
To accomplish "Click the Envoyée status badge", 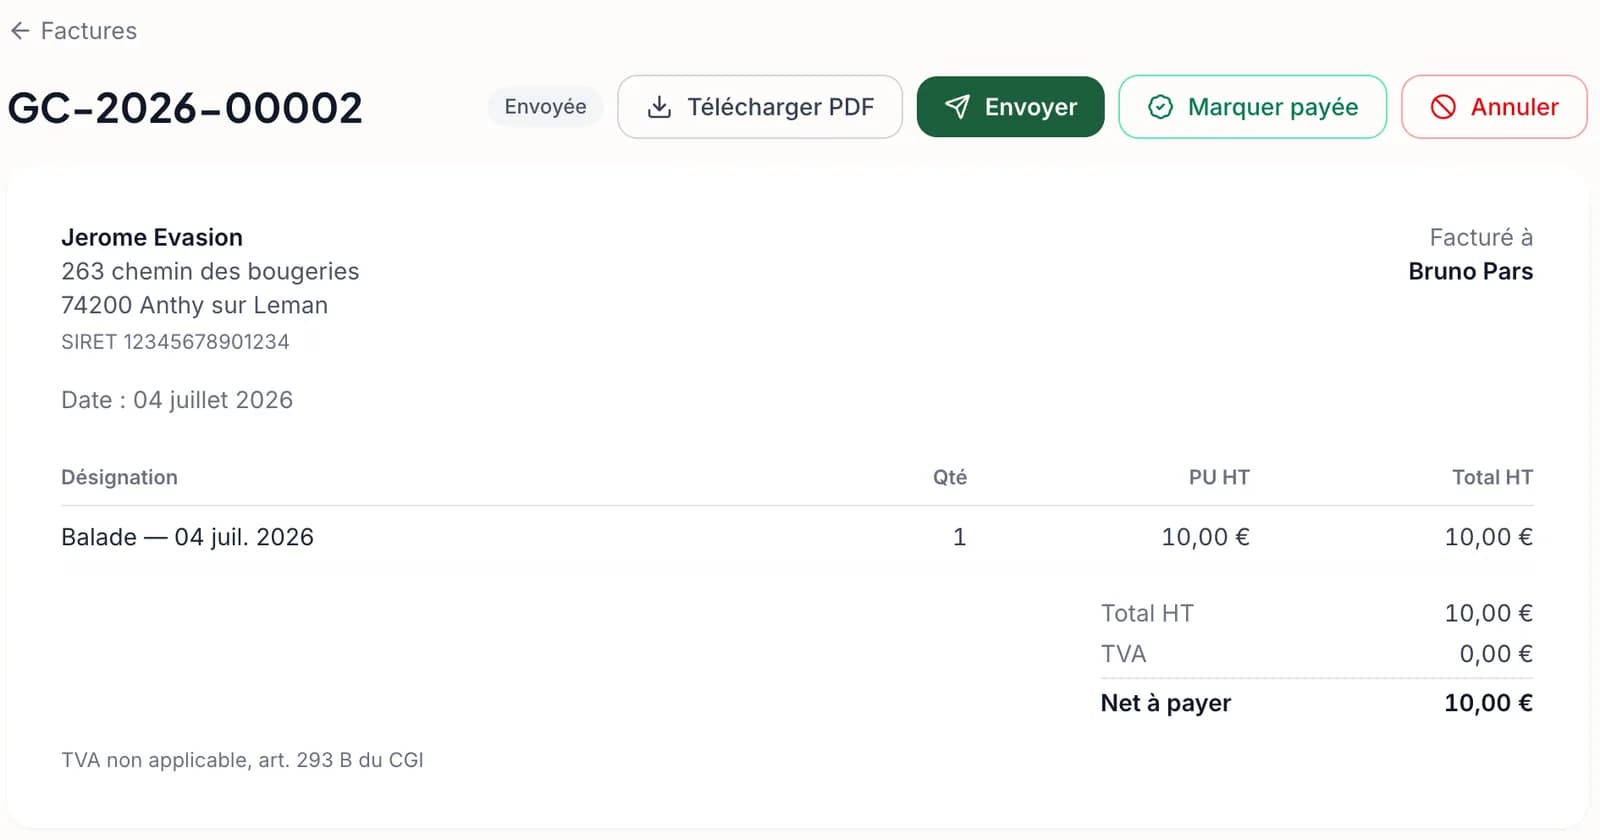I will pyautogui.click(x=545, y=107).
